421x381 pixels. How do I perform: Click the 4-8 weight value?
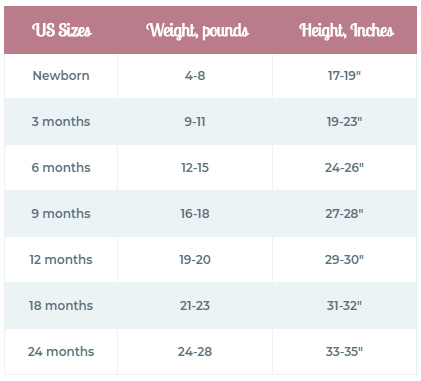[x=195, y=76]
